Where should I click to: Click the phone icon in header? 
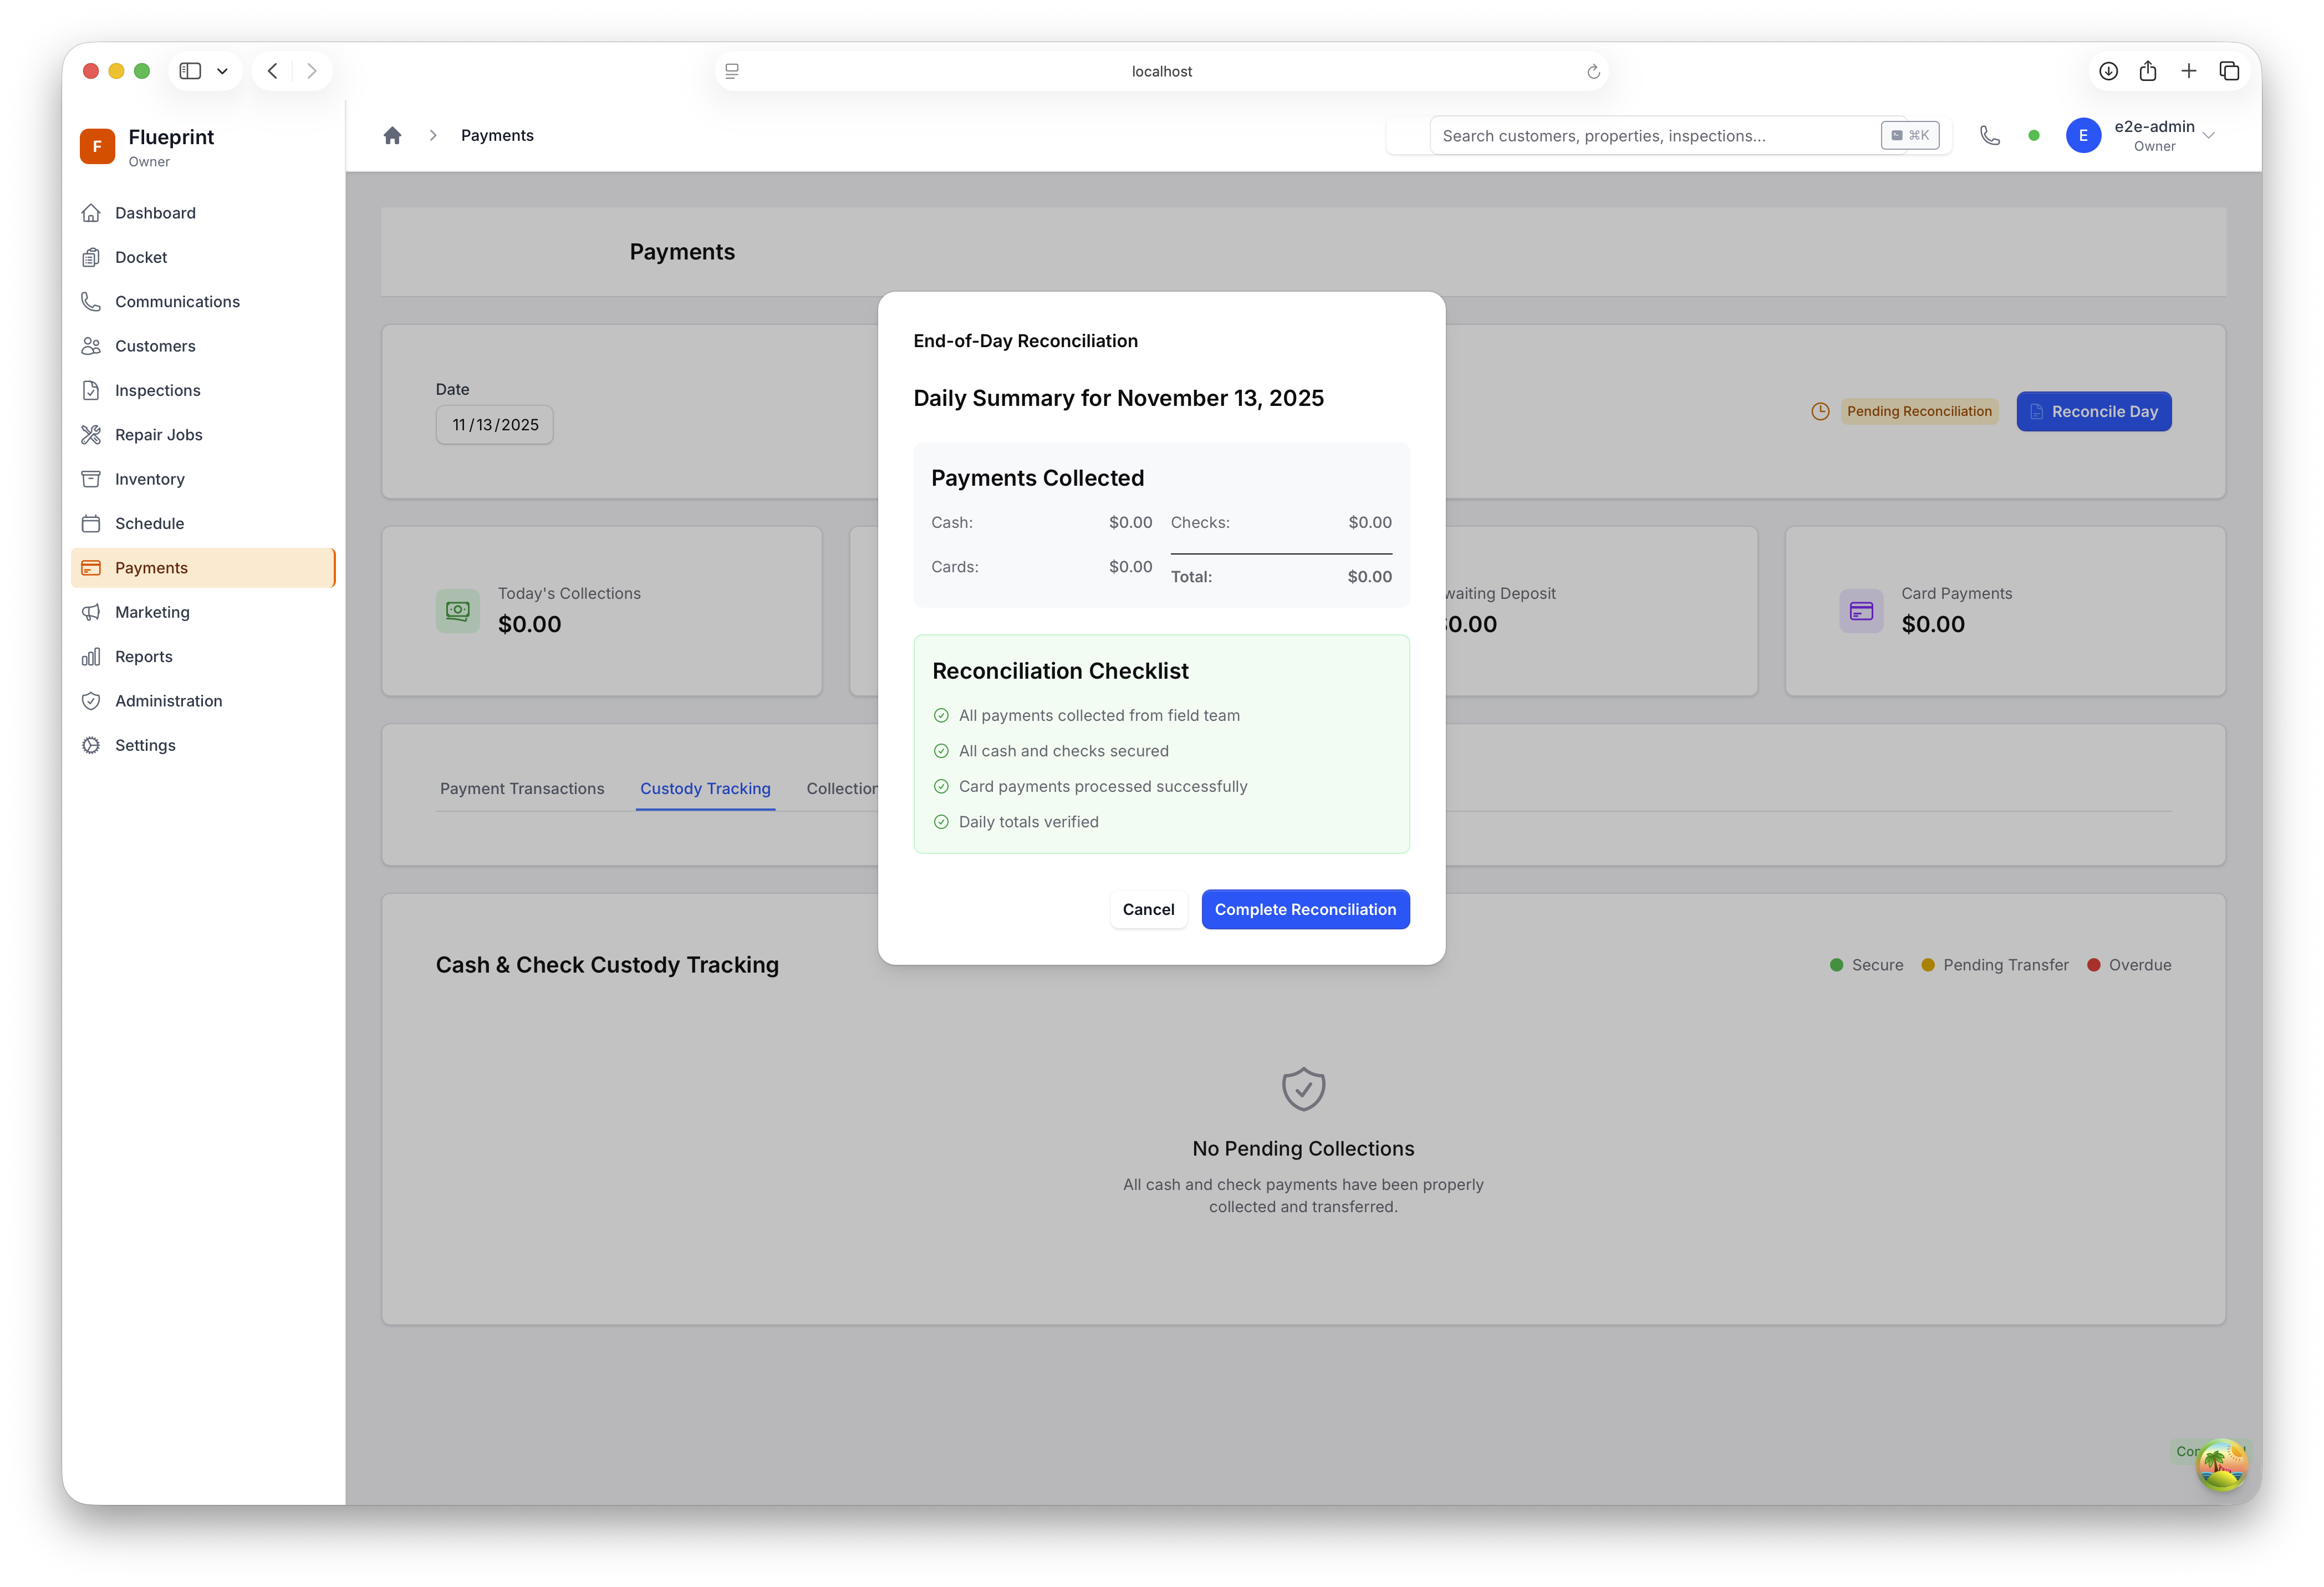pyautogui.click(x=1989, y=135)
